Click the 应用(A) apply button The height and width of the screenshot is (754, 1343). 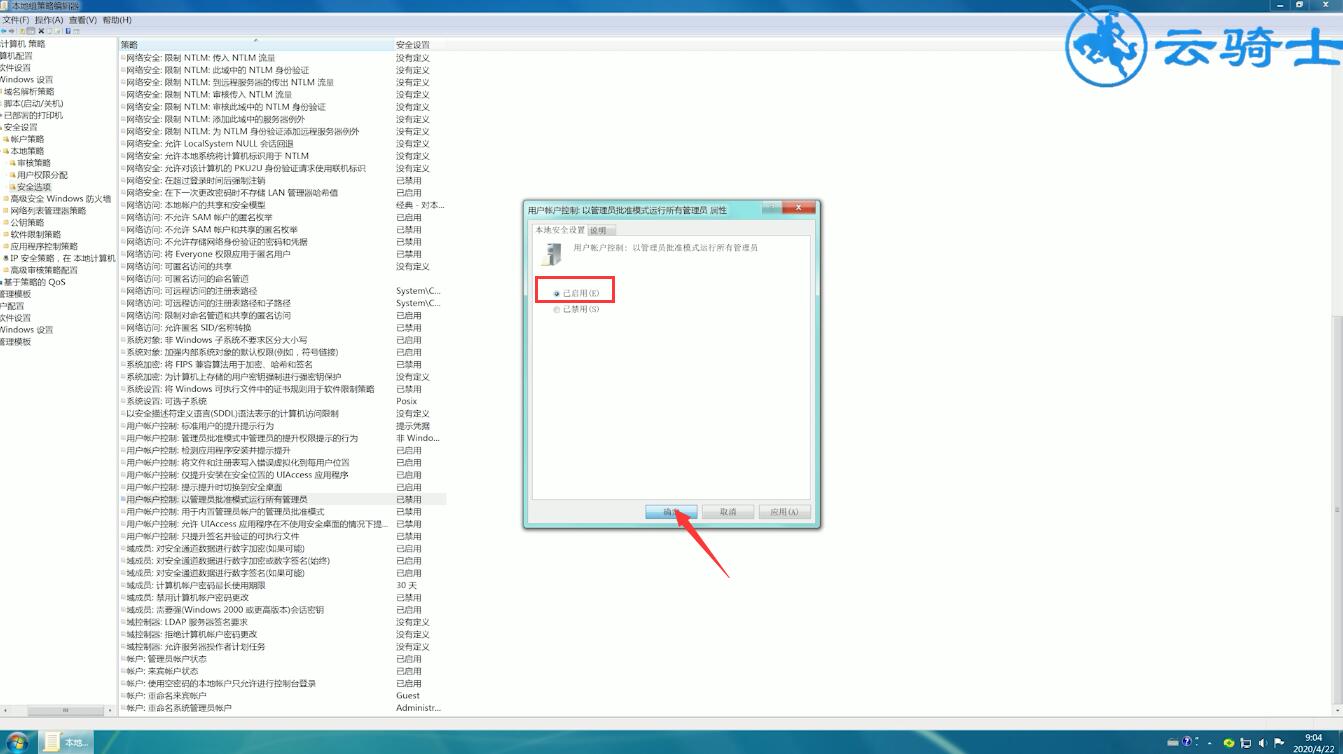(x=783, y=512)
